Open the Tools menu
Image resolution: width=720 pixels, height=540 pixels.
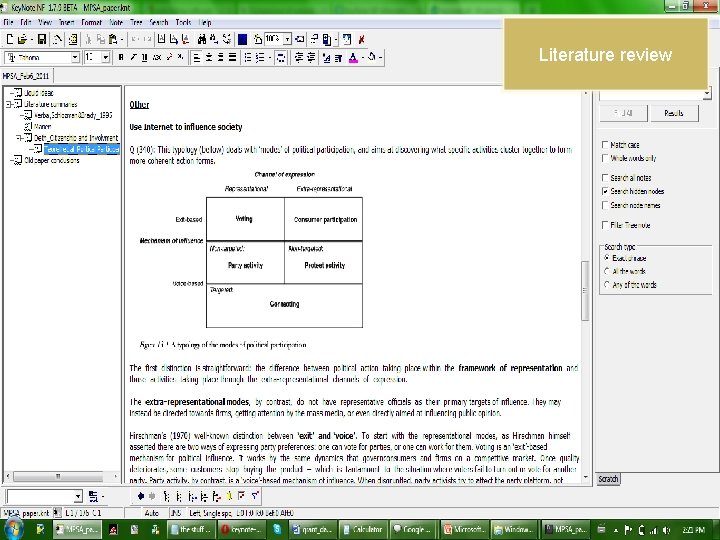pyautogui.click(x=183, y=22)
